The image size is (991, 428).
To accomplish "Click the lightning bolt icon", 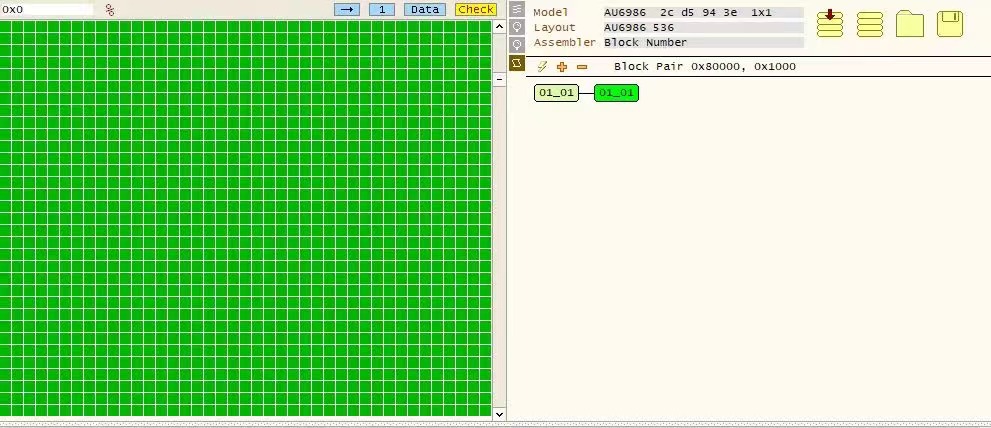I will point(542,67).
